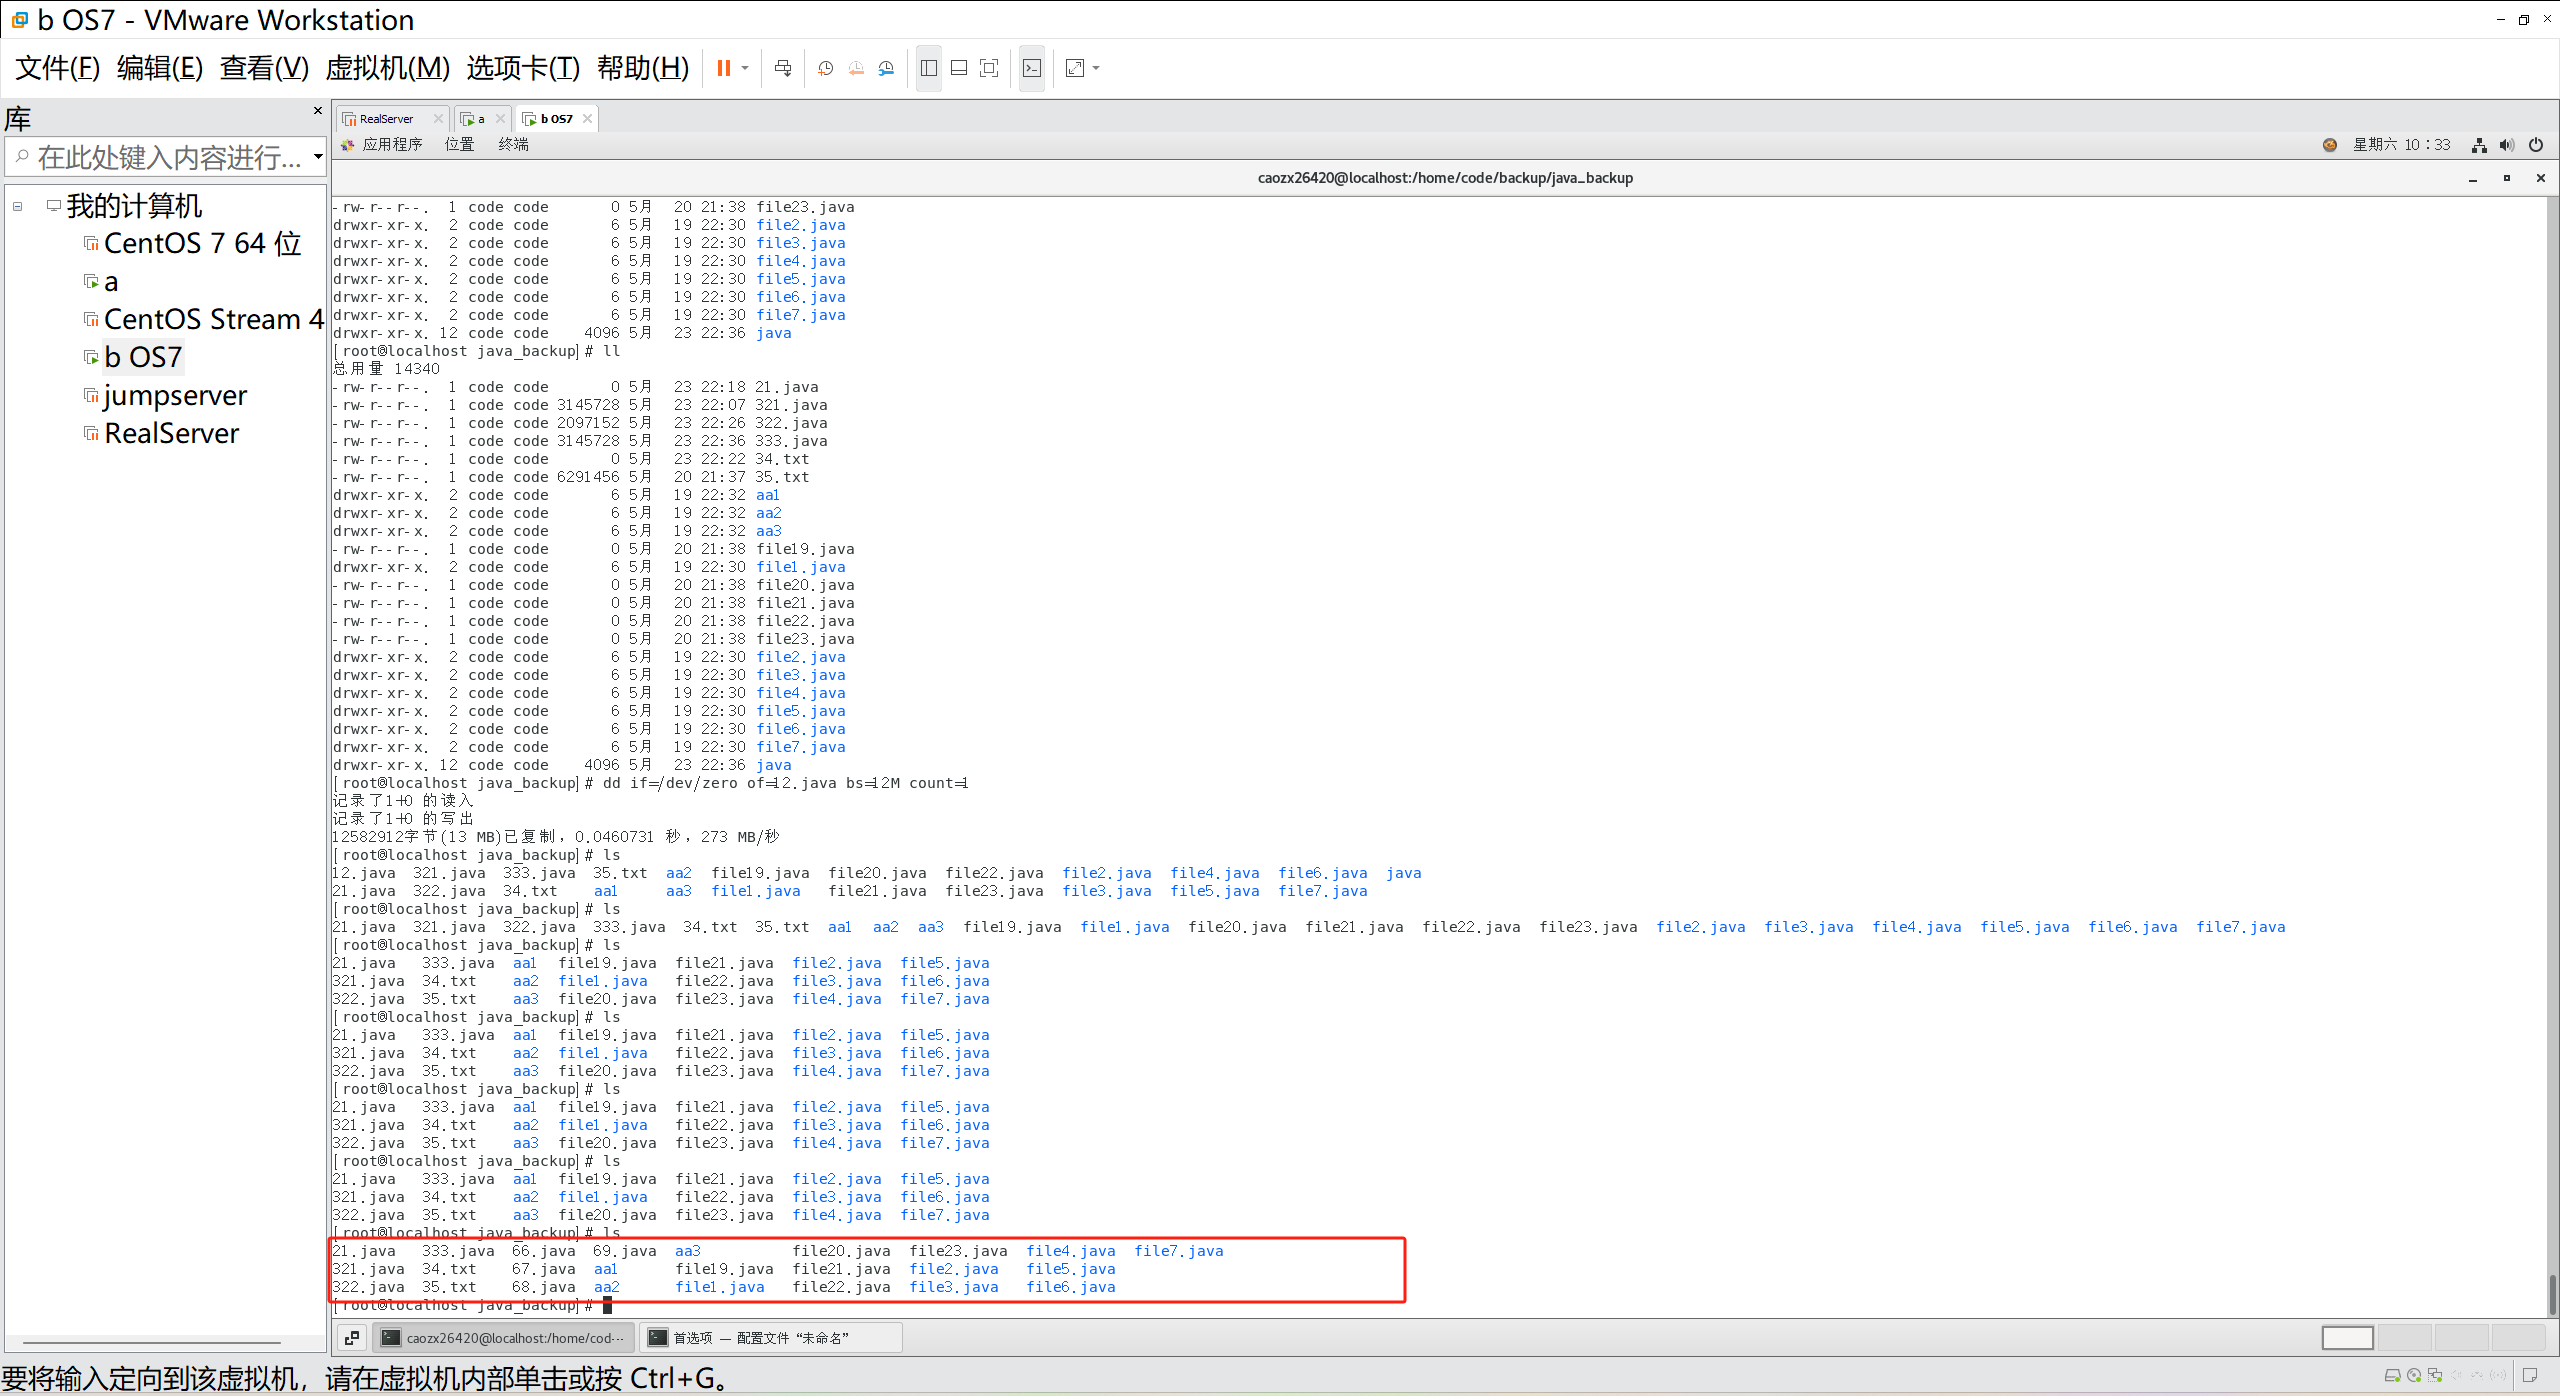Open the library search box dropdown arrow
Viewport: 2560px width, 1396px height.
point(317,157)
